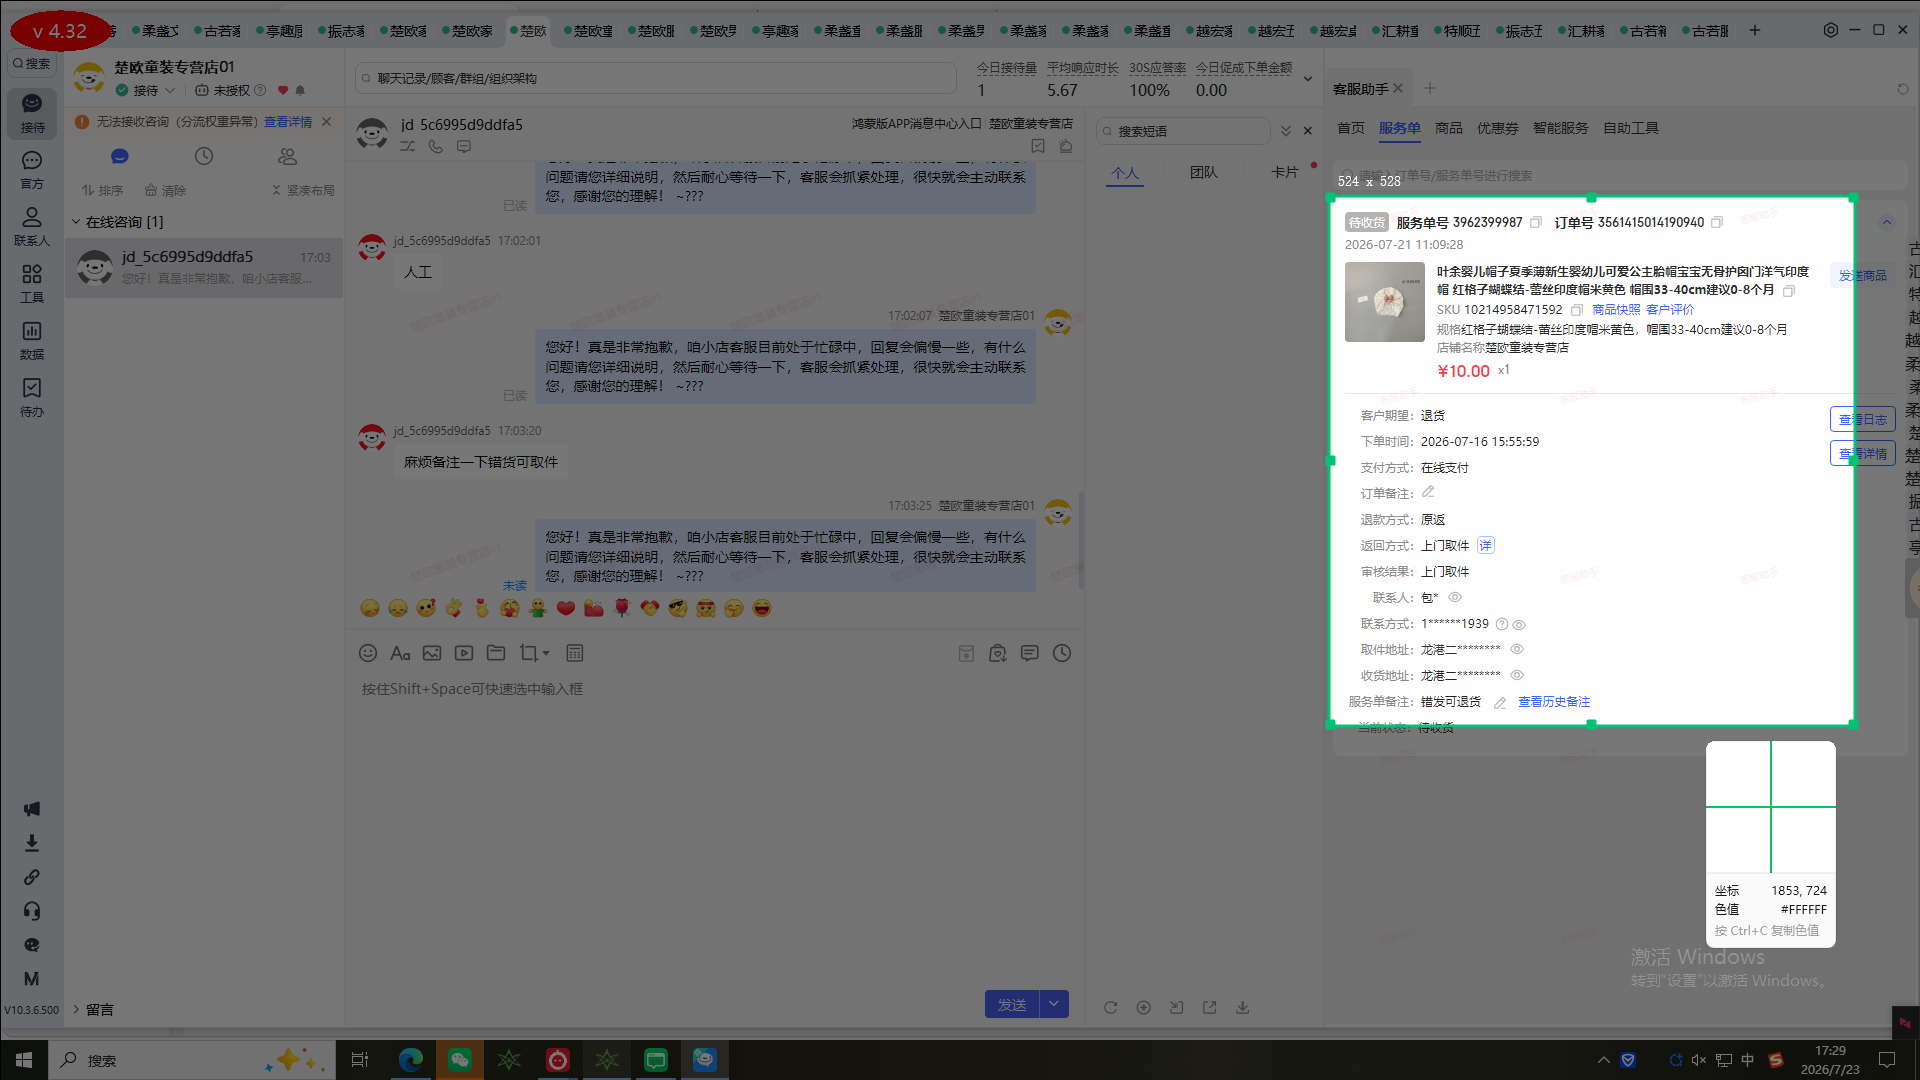
Task: Click the screenshot crop tool icon
Action: tap(529, 653)
